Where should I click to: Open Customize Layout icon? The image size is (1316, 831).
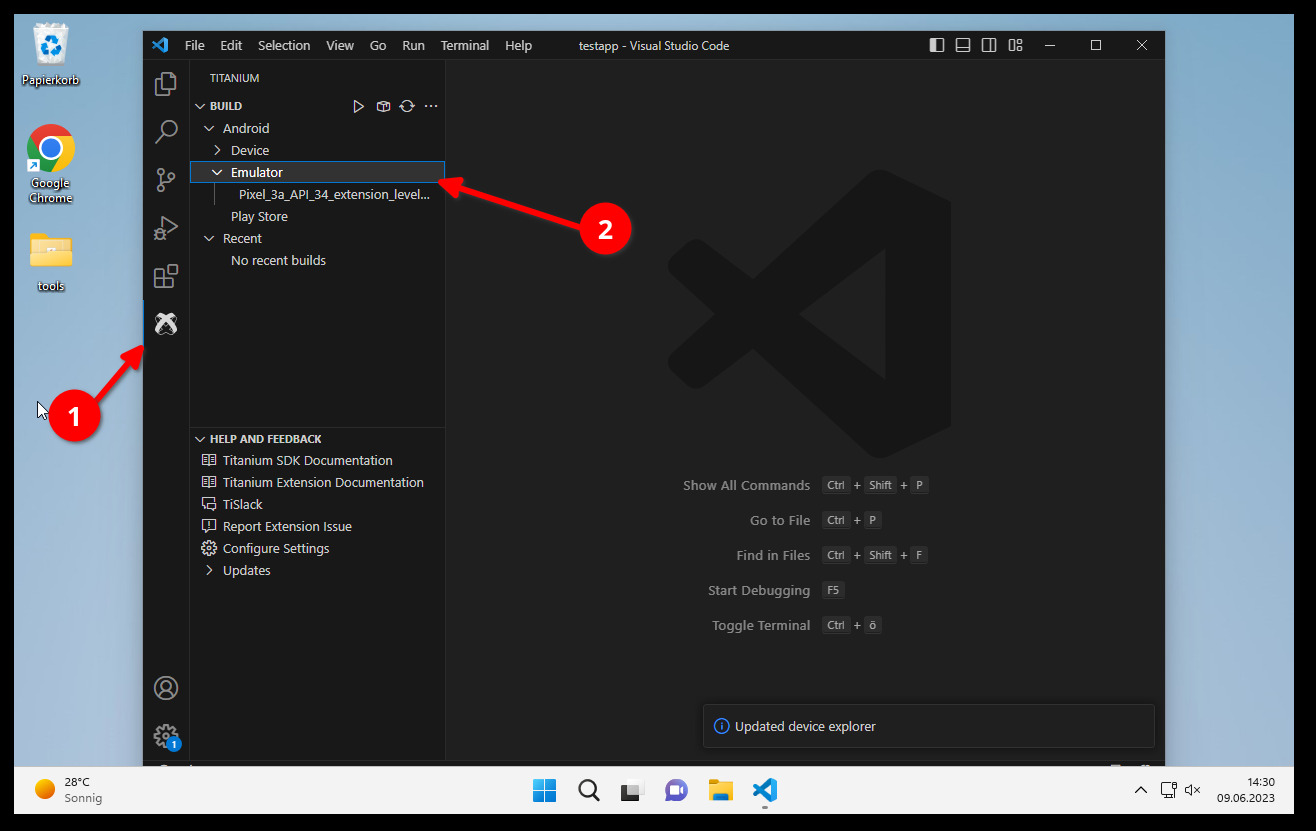tap(1015, 45)
